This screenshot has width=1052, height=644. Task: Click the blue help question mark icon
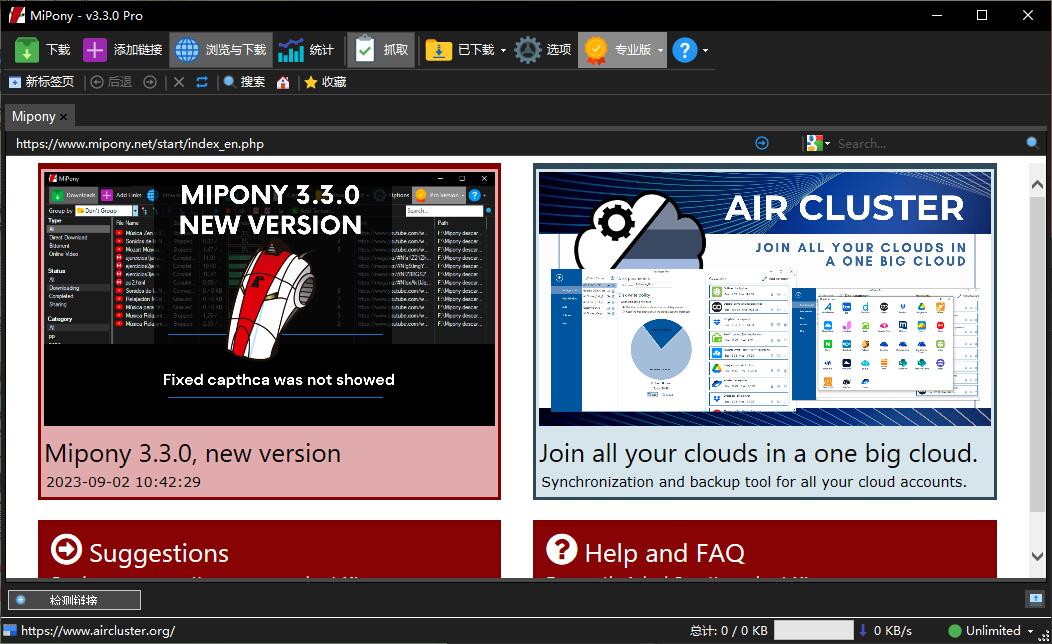(685, 50)
